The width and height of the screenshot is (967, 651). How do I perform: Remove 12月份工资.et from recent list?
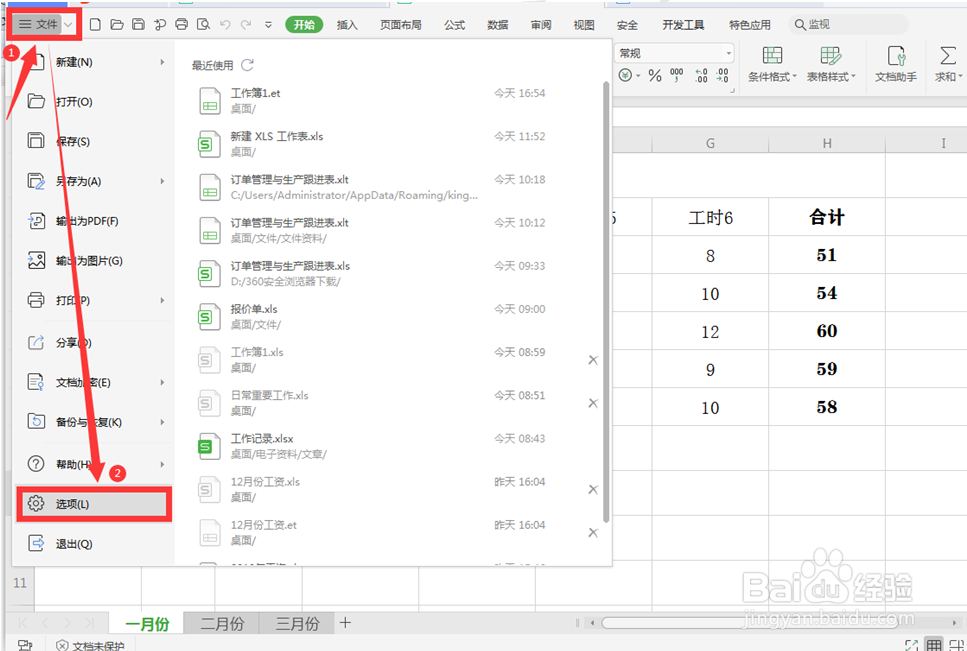coord(593,533)
